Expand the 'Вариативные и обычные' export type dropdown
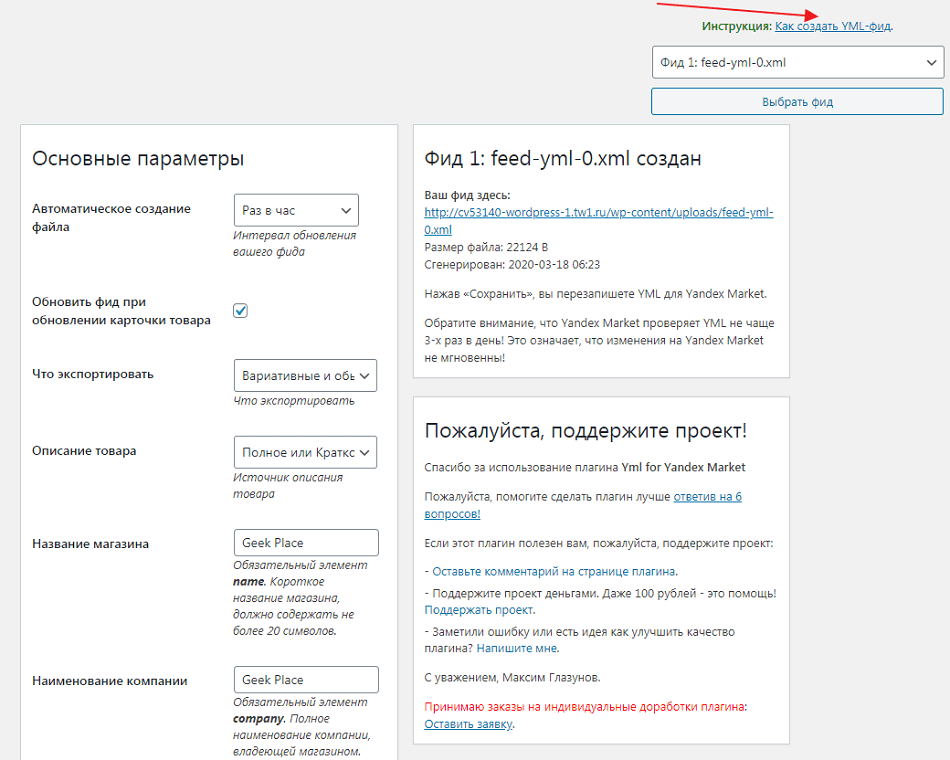Image resolution: width=950 pixels, height=760 pixels. point(305,376)
